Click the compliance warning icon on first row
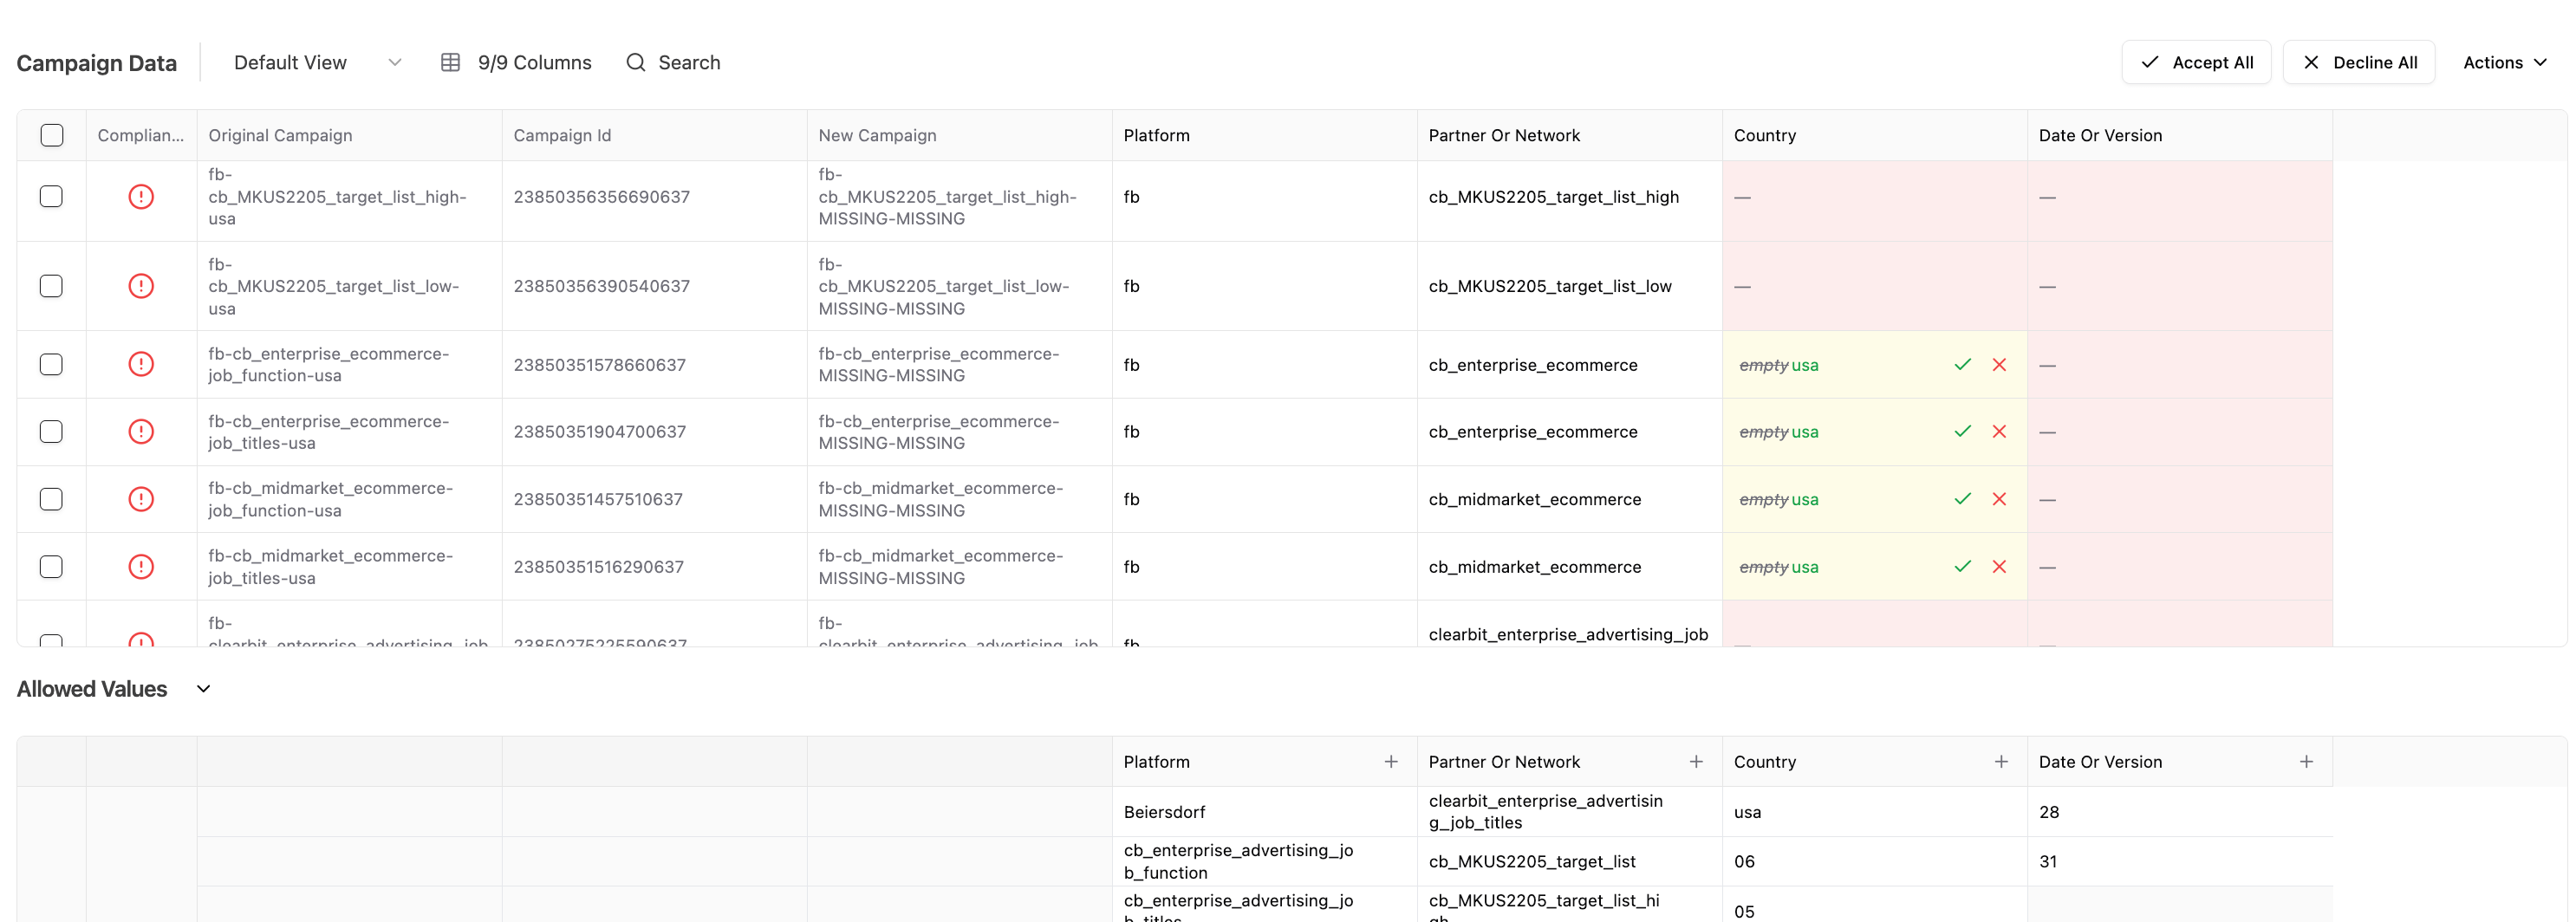The height and width of the screenshot is (922, 2576). (x=141, y=197)
